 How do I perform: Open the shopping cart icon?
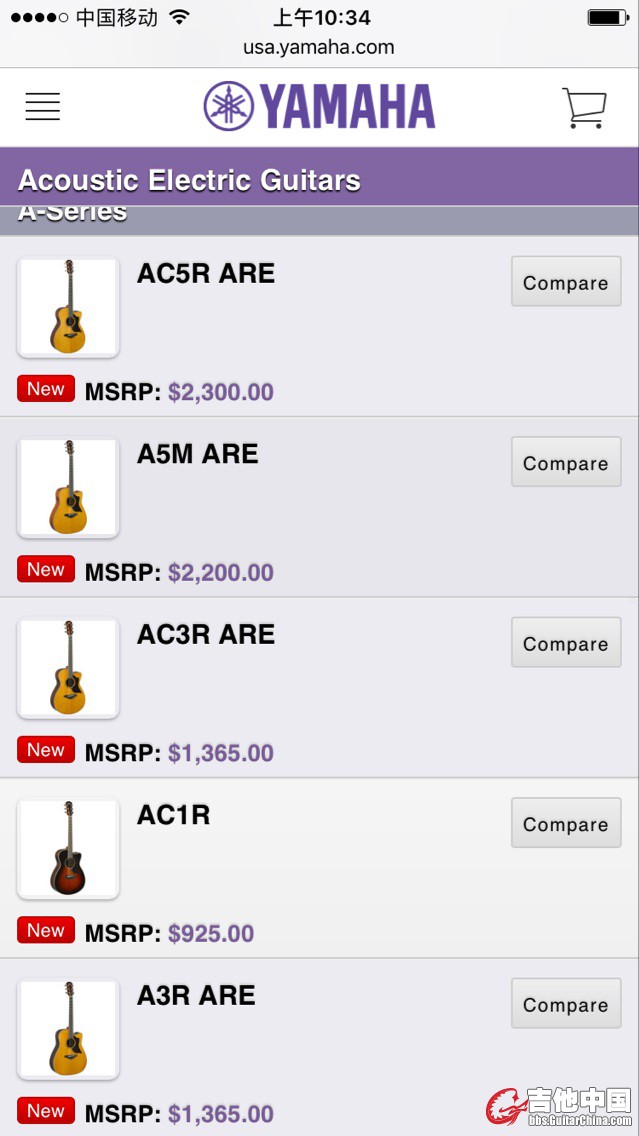[584, 108]
